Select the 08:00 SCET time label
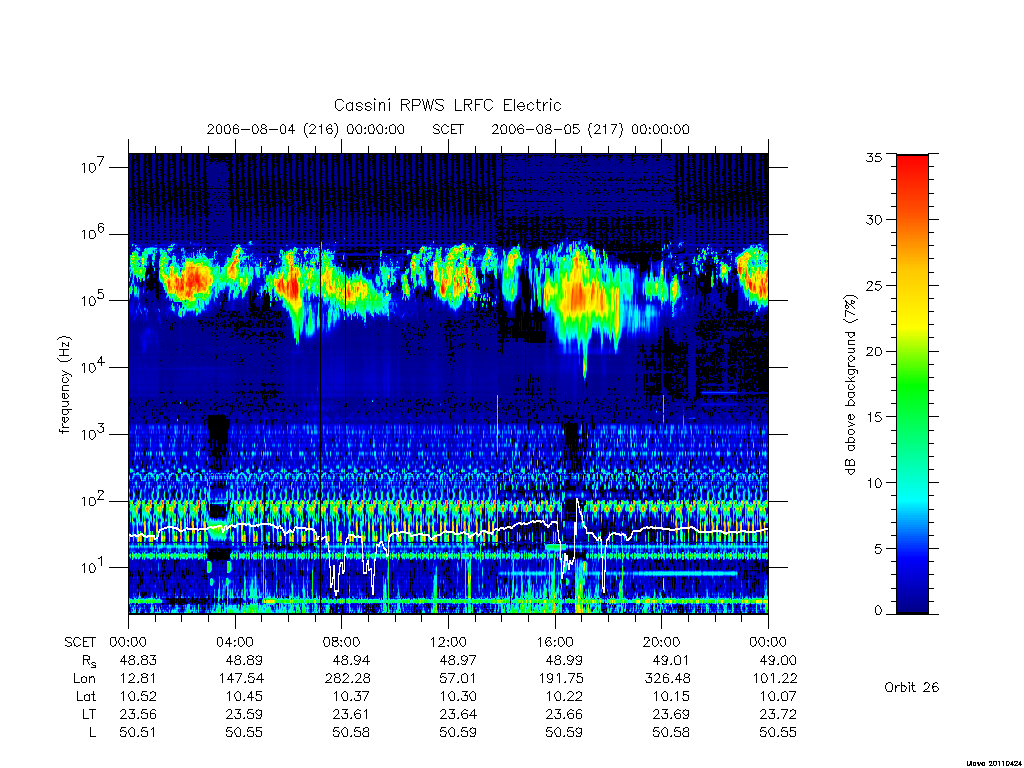Viewport: 1024px width, 768px height. coord(342,642)
